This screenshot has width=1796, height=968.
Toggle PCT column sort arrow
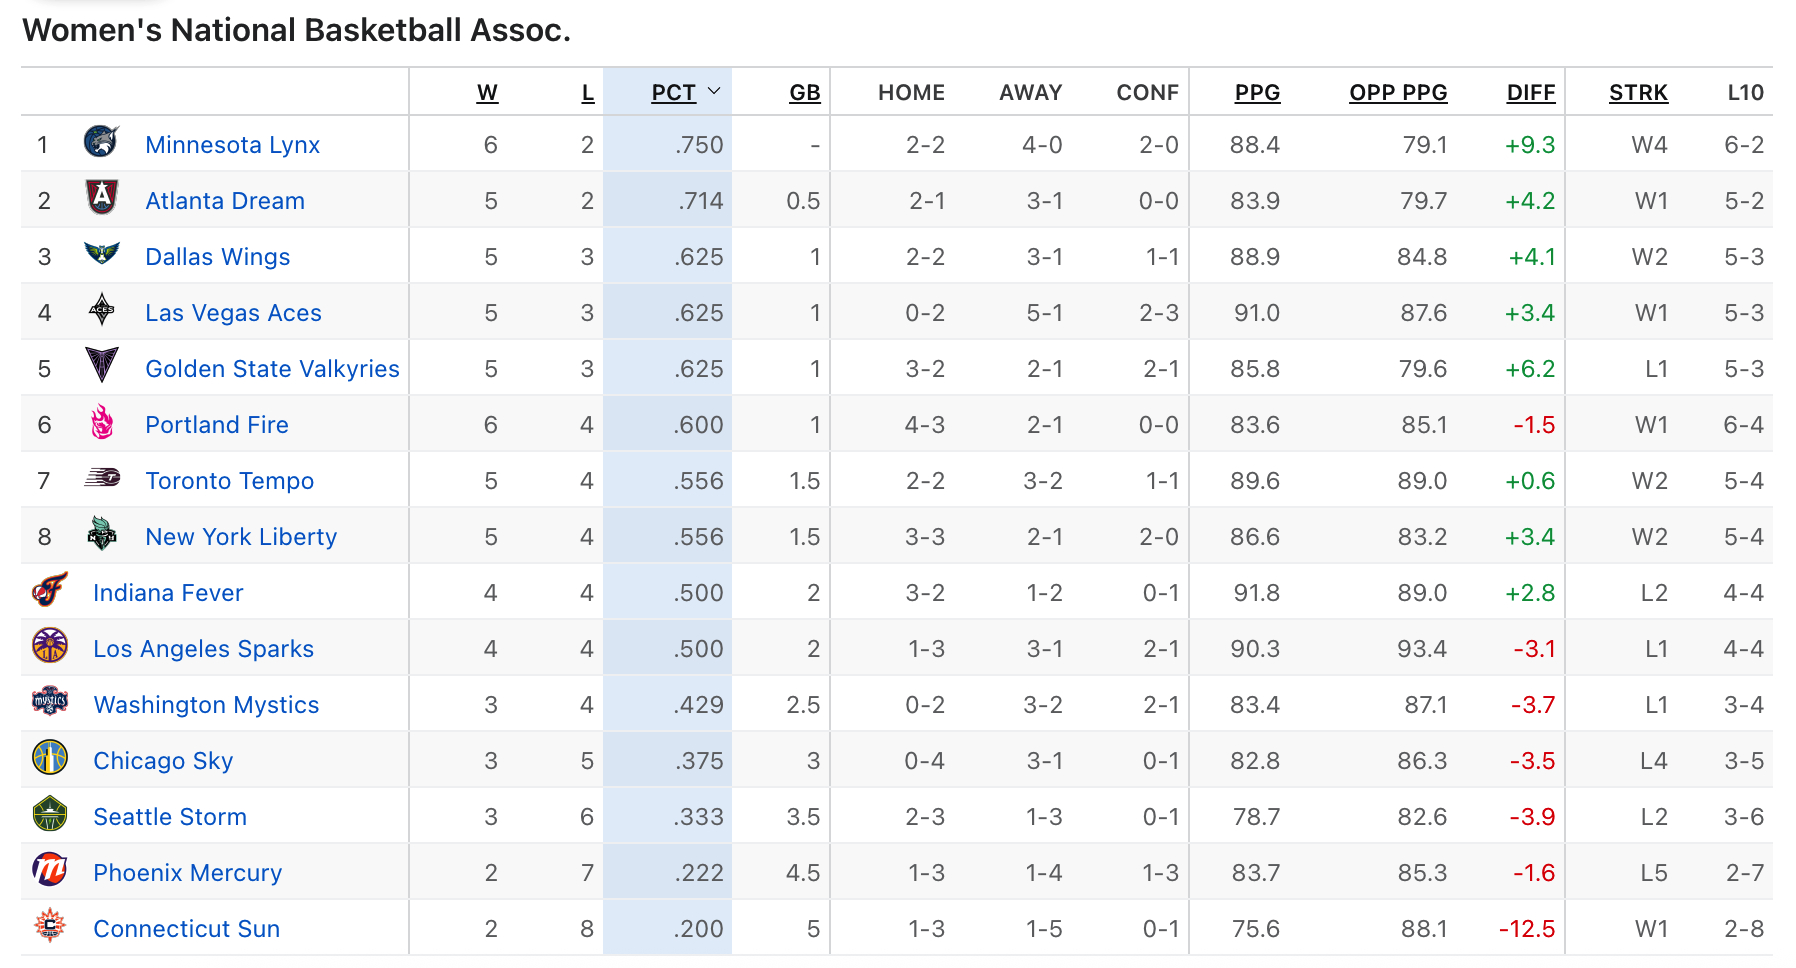coord(714,91)
